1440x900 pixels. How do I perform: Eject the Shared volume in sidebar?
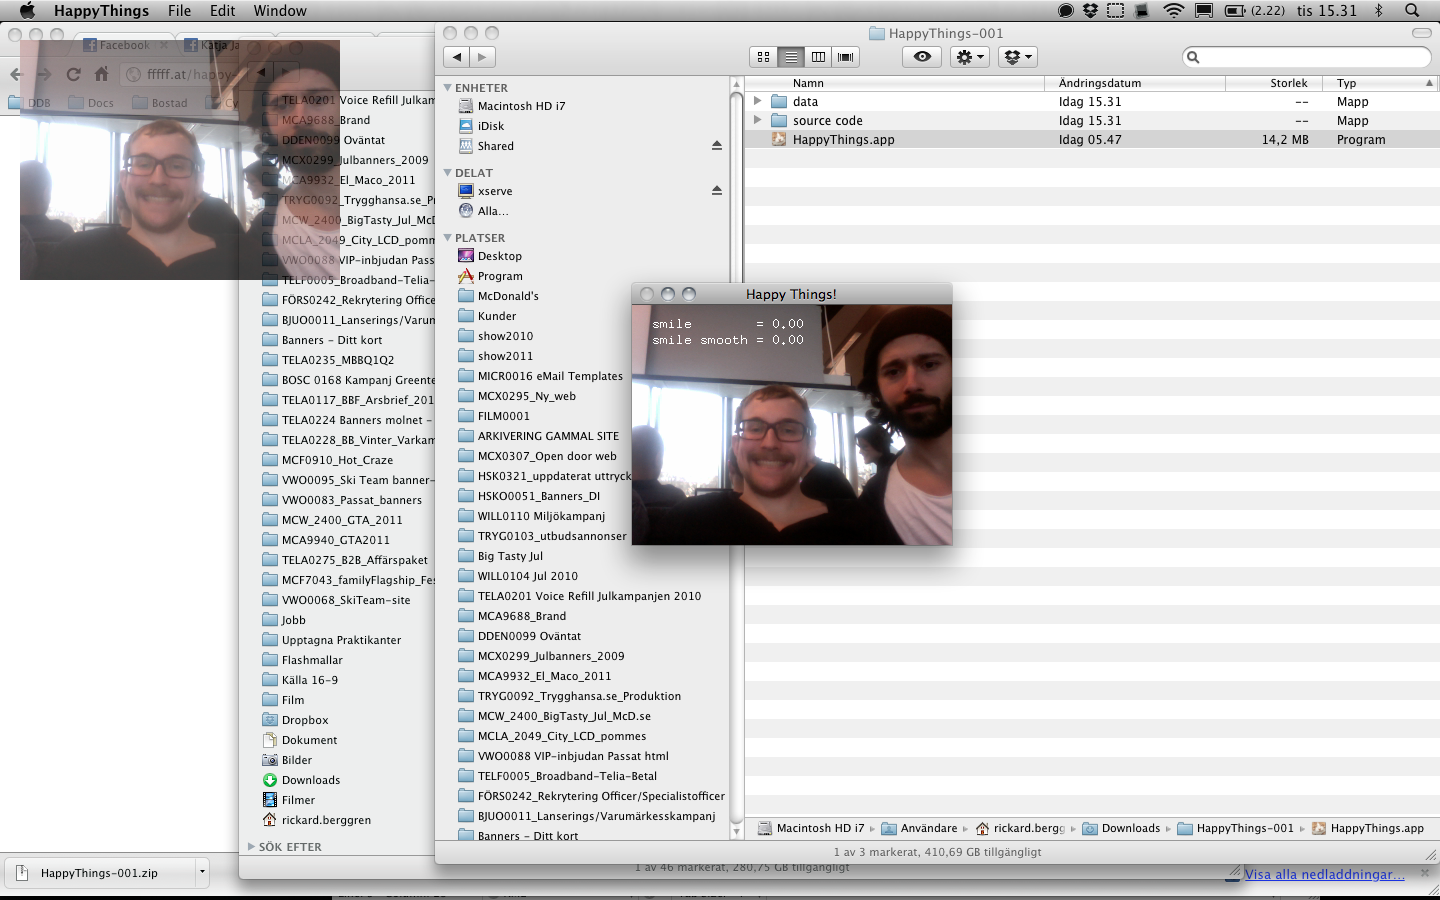pyautogui.click(x=716, y=146)
